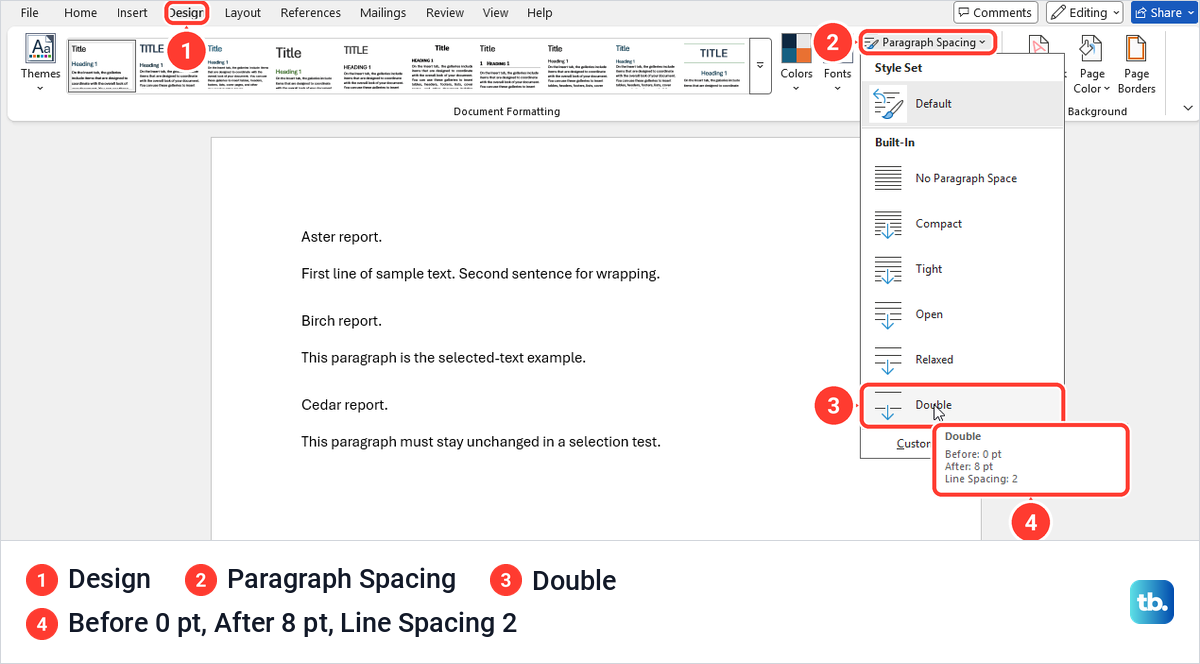Switch to the Home tab
1200x664 pixels.
80,13
